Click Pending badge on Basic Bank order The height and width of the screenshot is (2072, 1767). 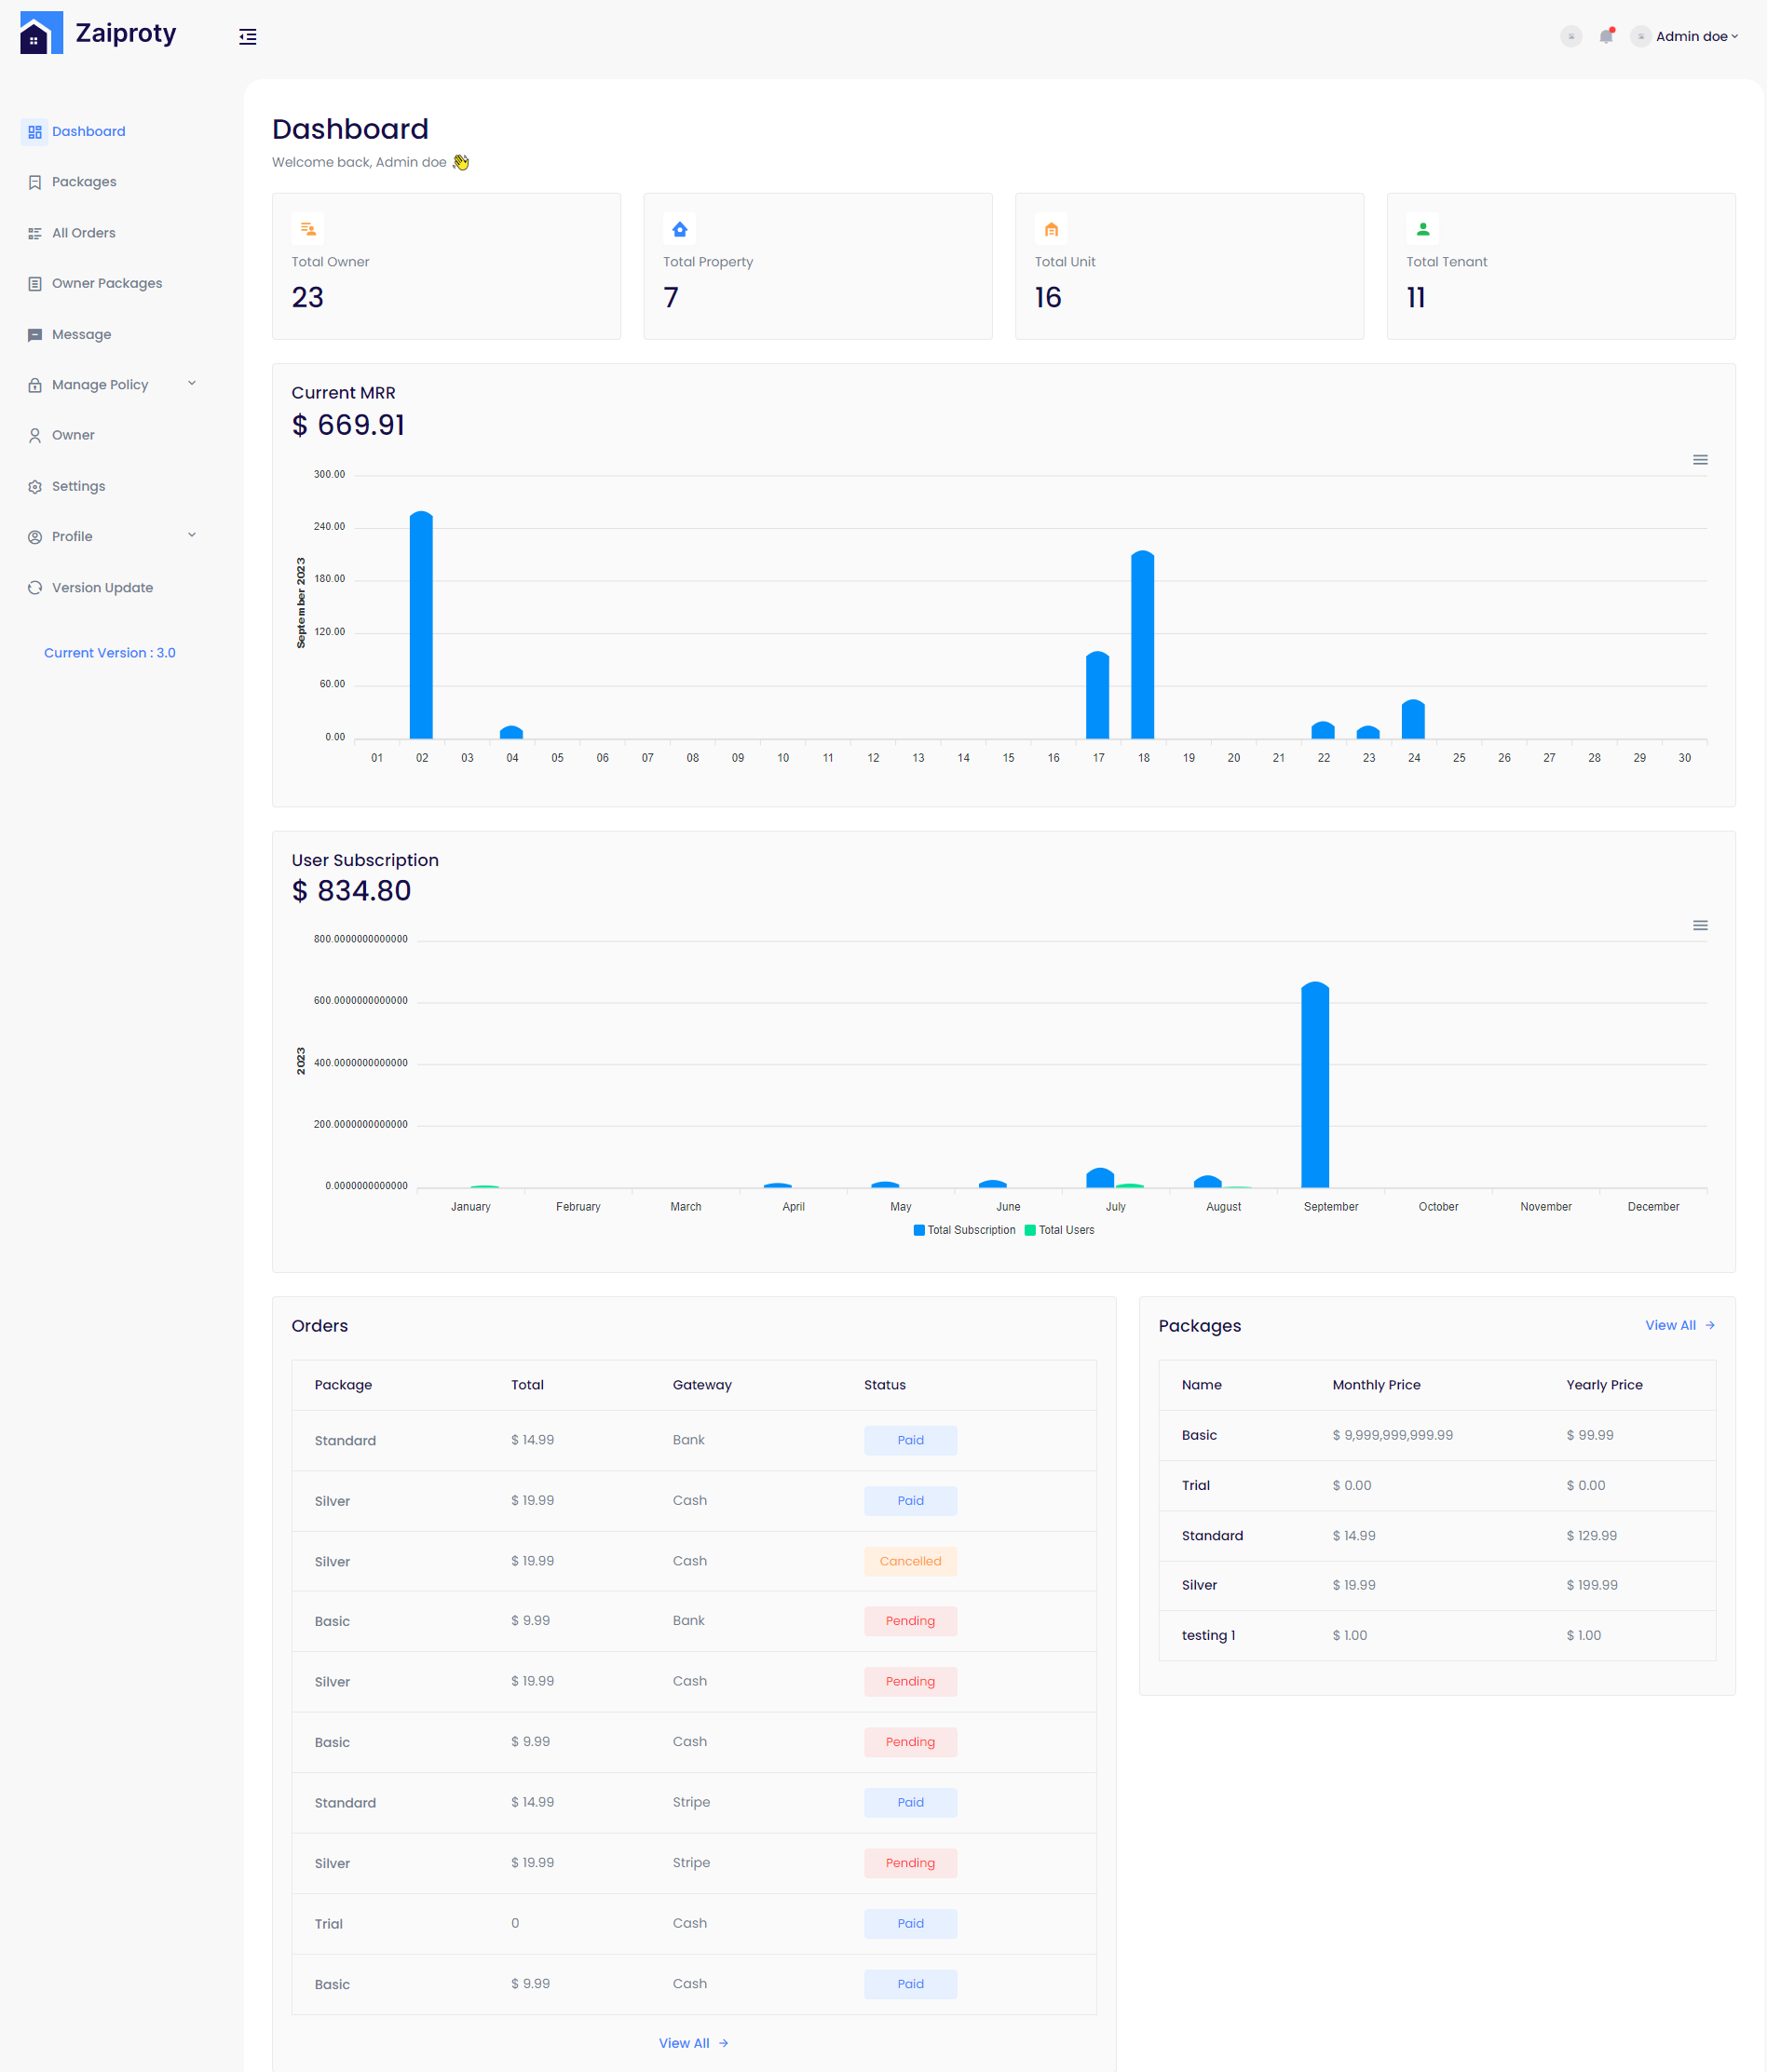pyautogui.click(x=911, y=1622)
